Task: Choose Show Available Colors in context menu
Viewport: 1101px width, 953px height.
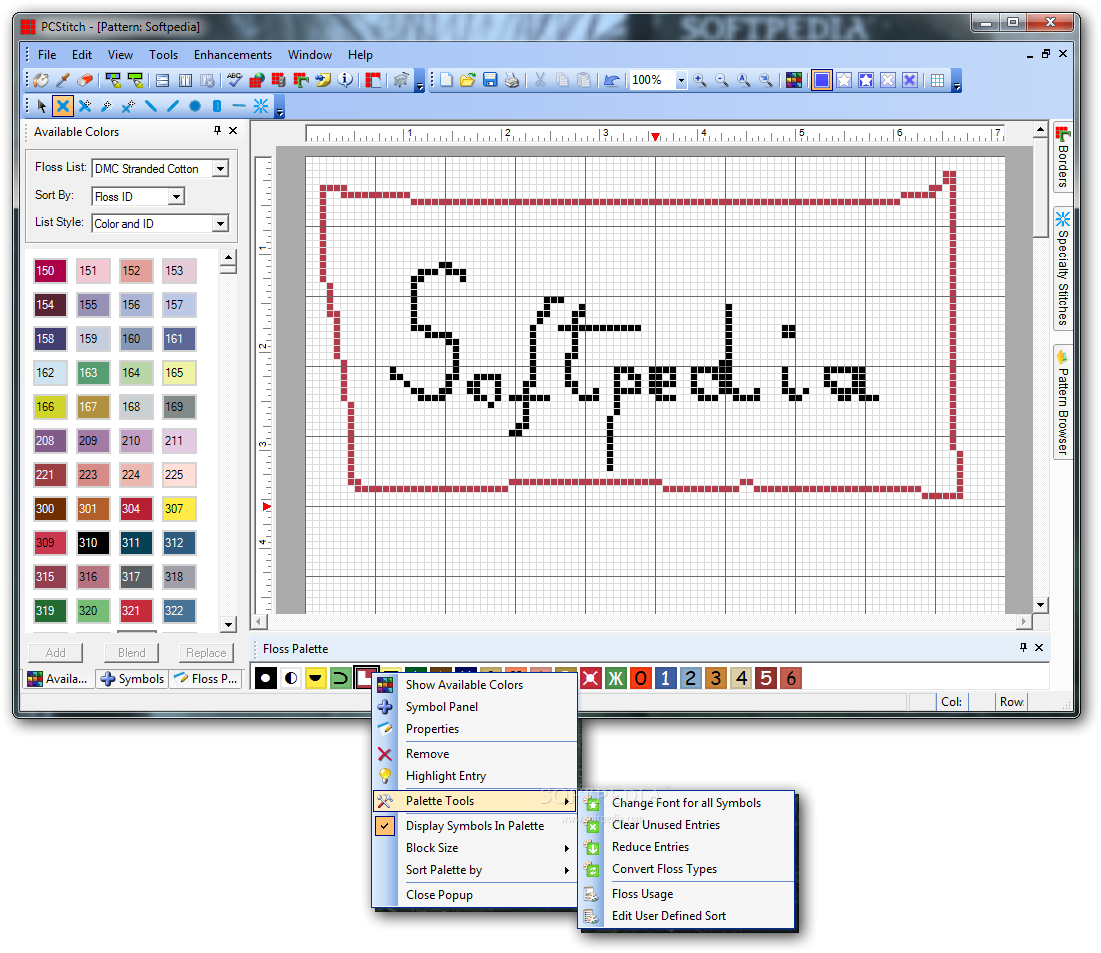Action: [x=475, y=685]
